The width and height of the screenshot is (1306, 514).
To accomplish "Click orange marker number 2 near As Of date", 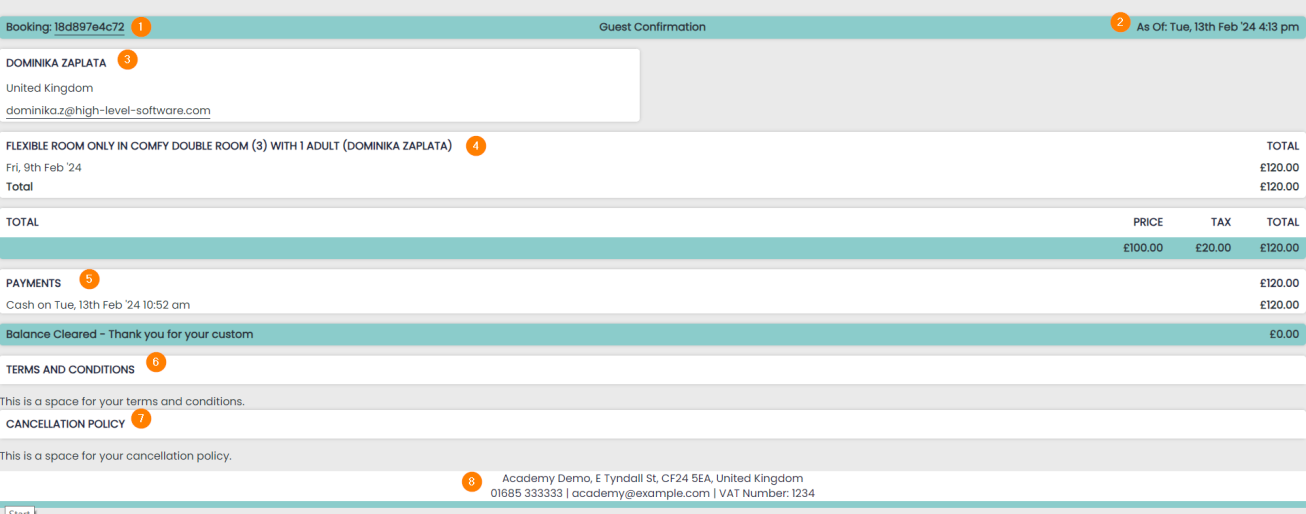I will point(1120,22).
